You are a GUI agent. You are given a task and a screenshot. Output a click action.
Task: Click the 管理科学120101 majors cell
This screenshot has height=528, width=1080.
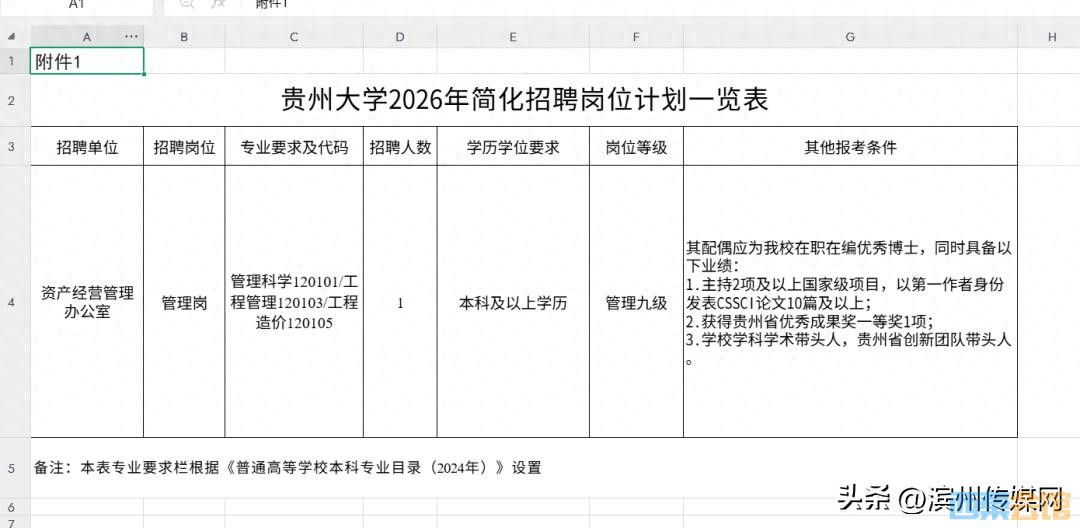[x=294, y=302]
